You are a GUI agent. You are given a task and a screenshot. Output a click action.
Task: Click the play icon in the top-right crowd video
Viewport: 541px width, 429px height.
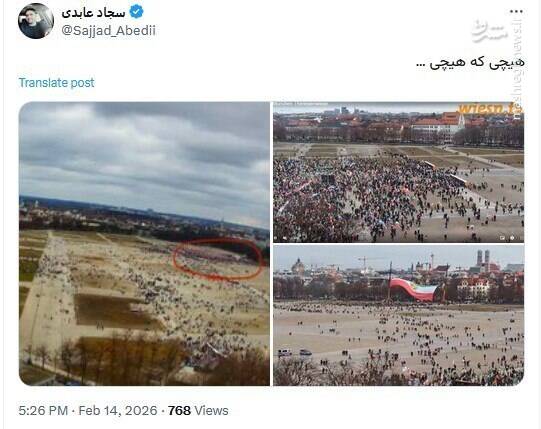point(276,238)
